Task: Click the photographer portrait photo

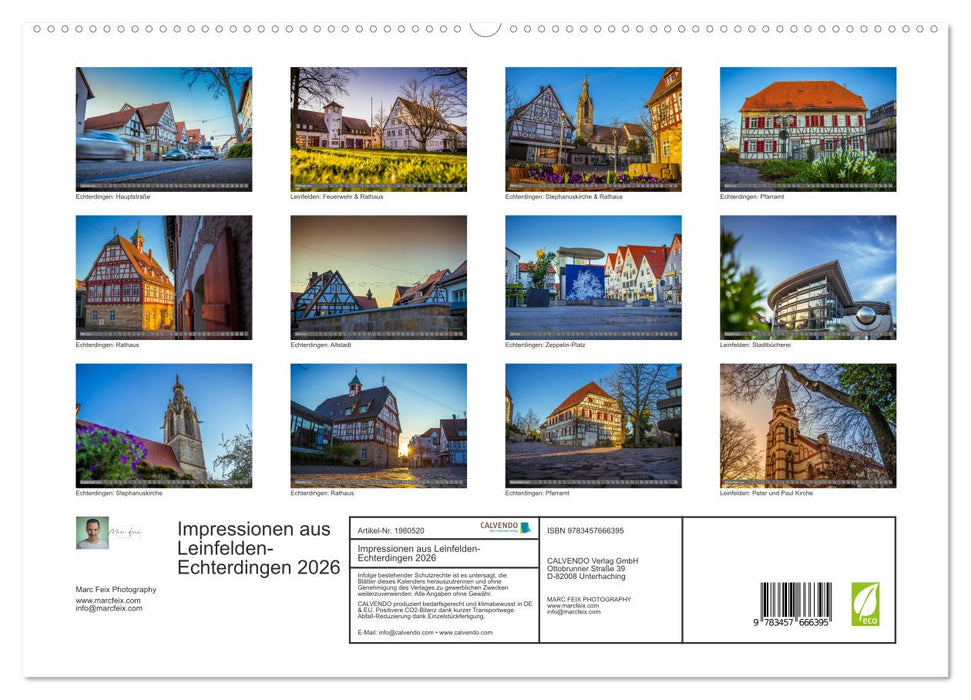Action: [92, 535]
